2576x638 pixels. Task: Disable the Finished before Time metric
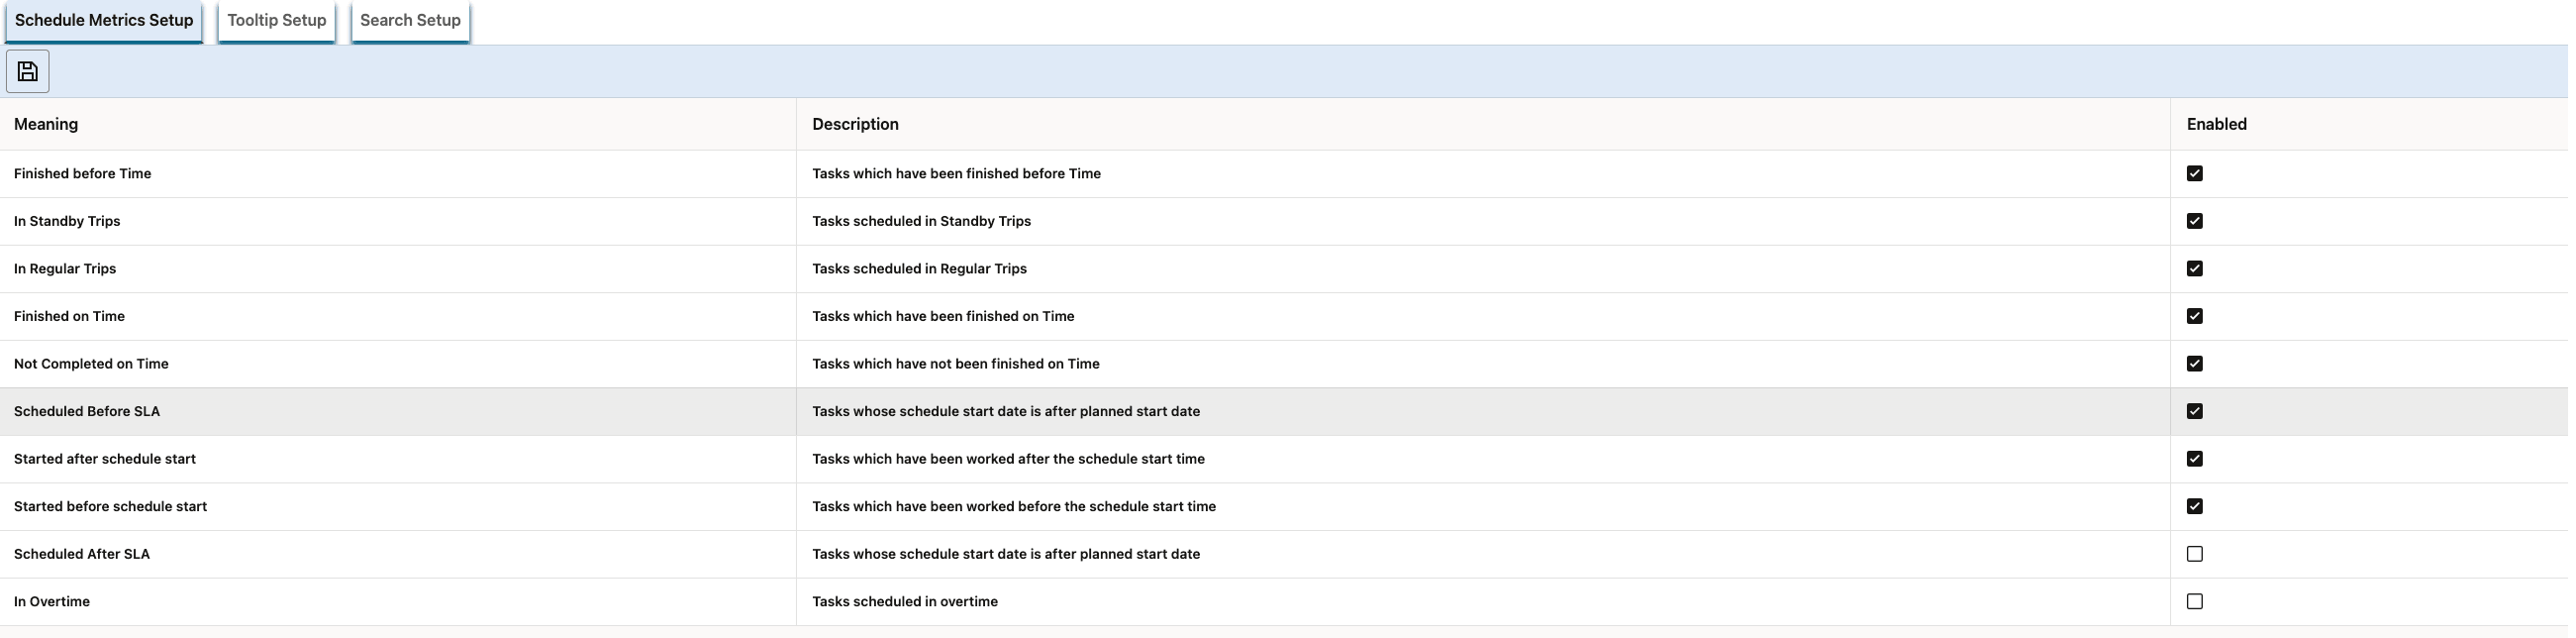click(x=2194, y=174)
